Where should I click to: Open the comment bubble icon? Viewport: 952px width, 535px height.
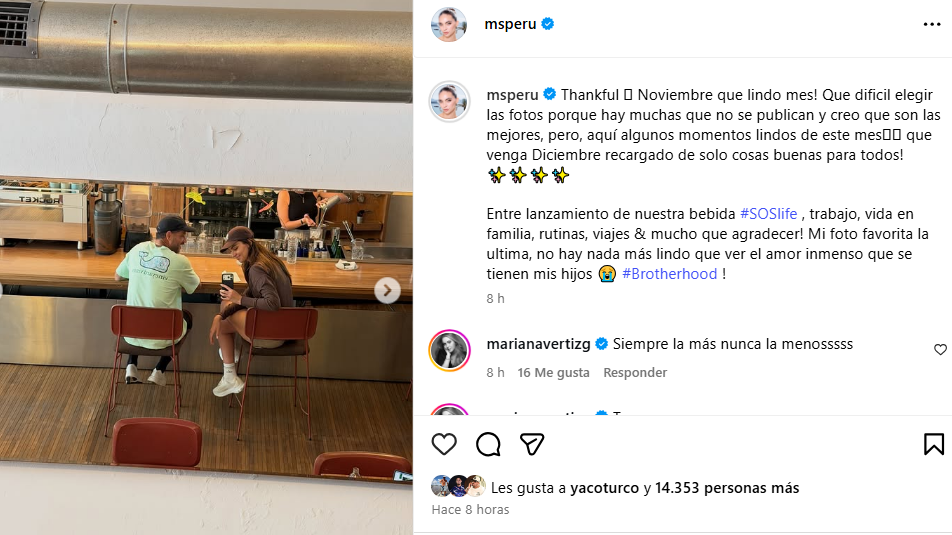[x=488, y=445]
